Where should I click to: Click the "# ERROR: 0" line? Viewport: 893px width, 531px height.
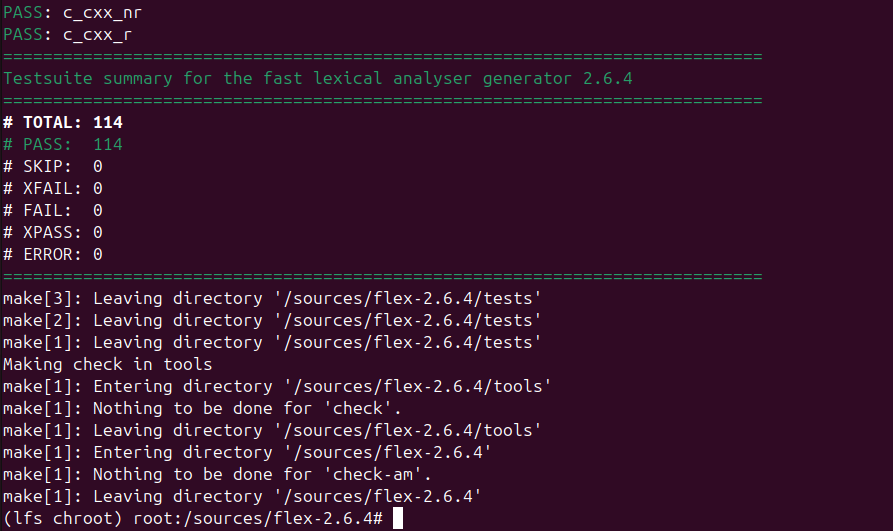pos(53,254)
